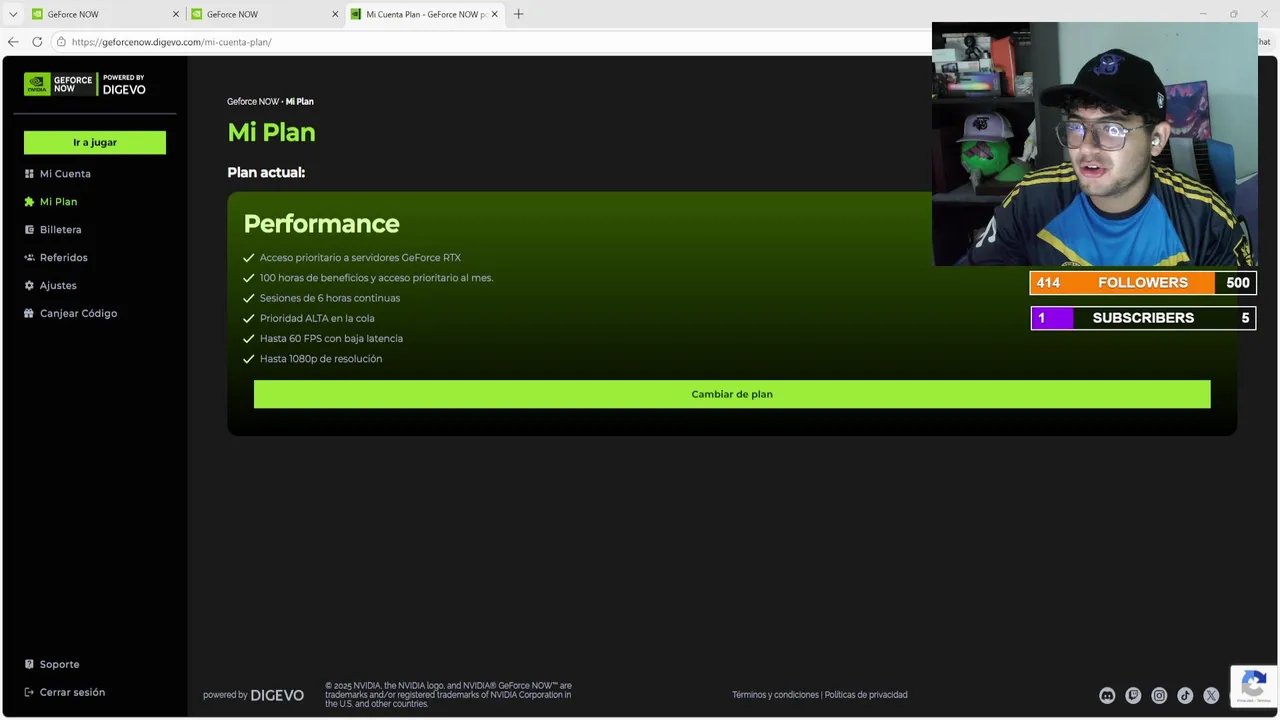Click the Ir a jugar button
This screenshot has height=720, width=1280.
(x=95, y=142)
